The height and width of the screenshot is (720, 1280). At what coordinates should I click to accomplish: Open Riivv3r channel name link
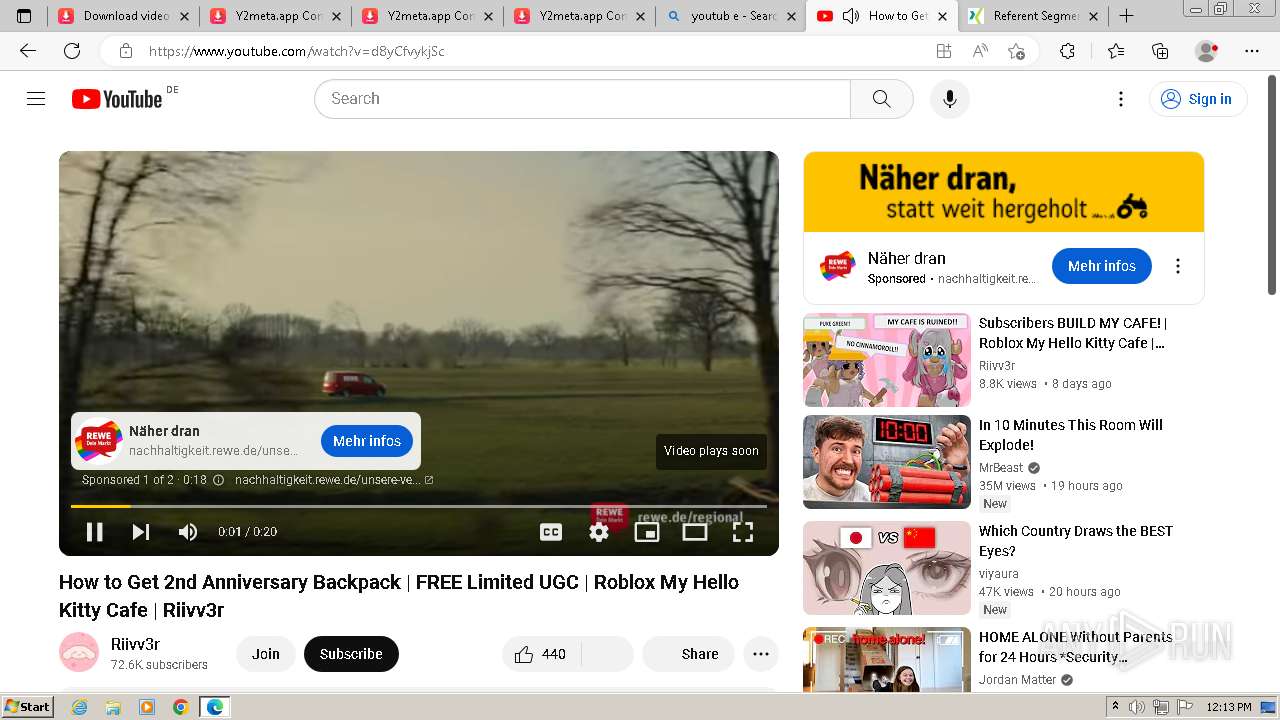[135, 644]
